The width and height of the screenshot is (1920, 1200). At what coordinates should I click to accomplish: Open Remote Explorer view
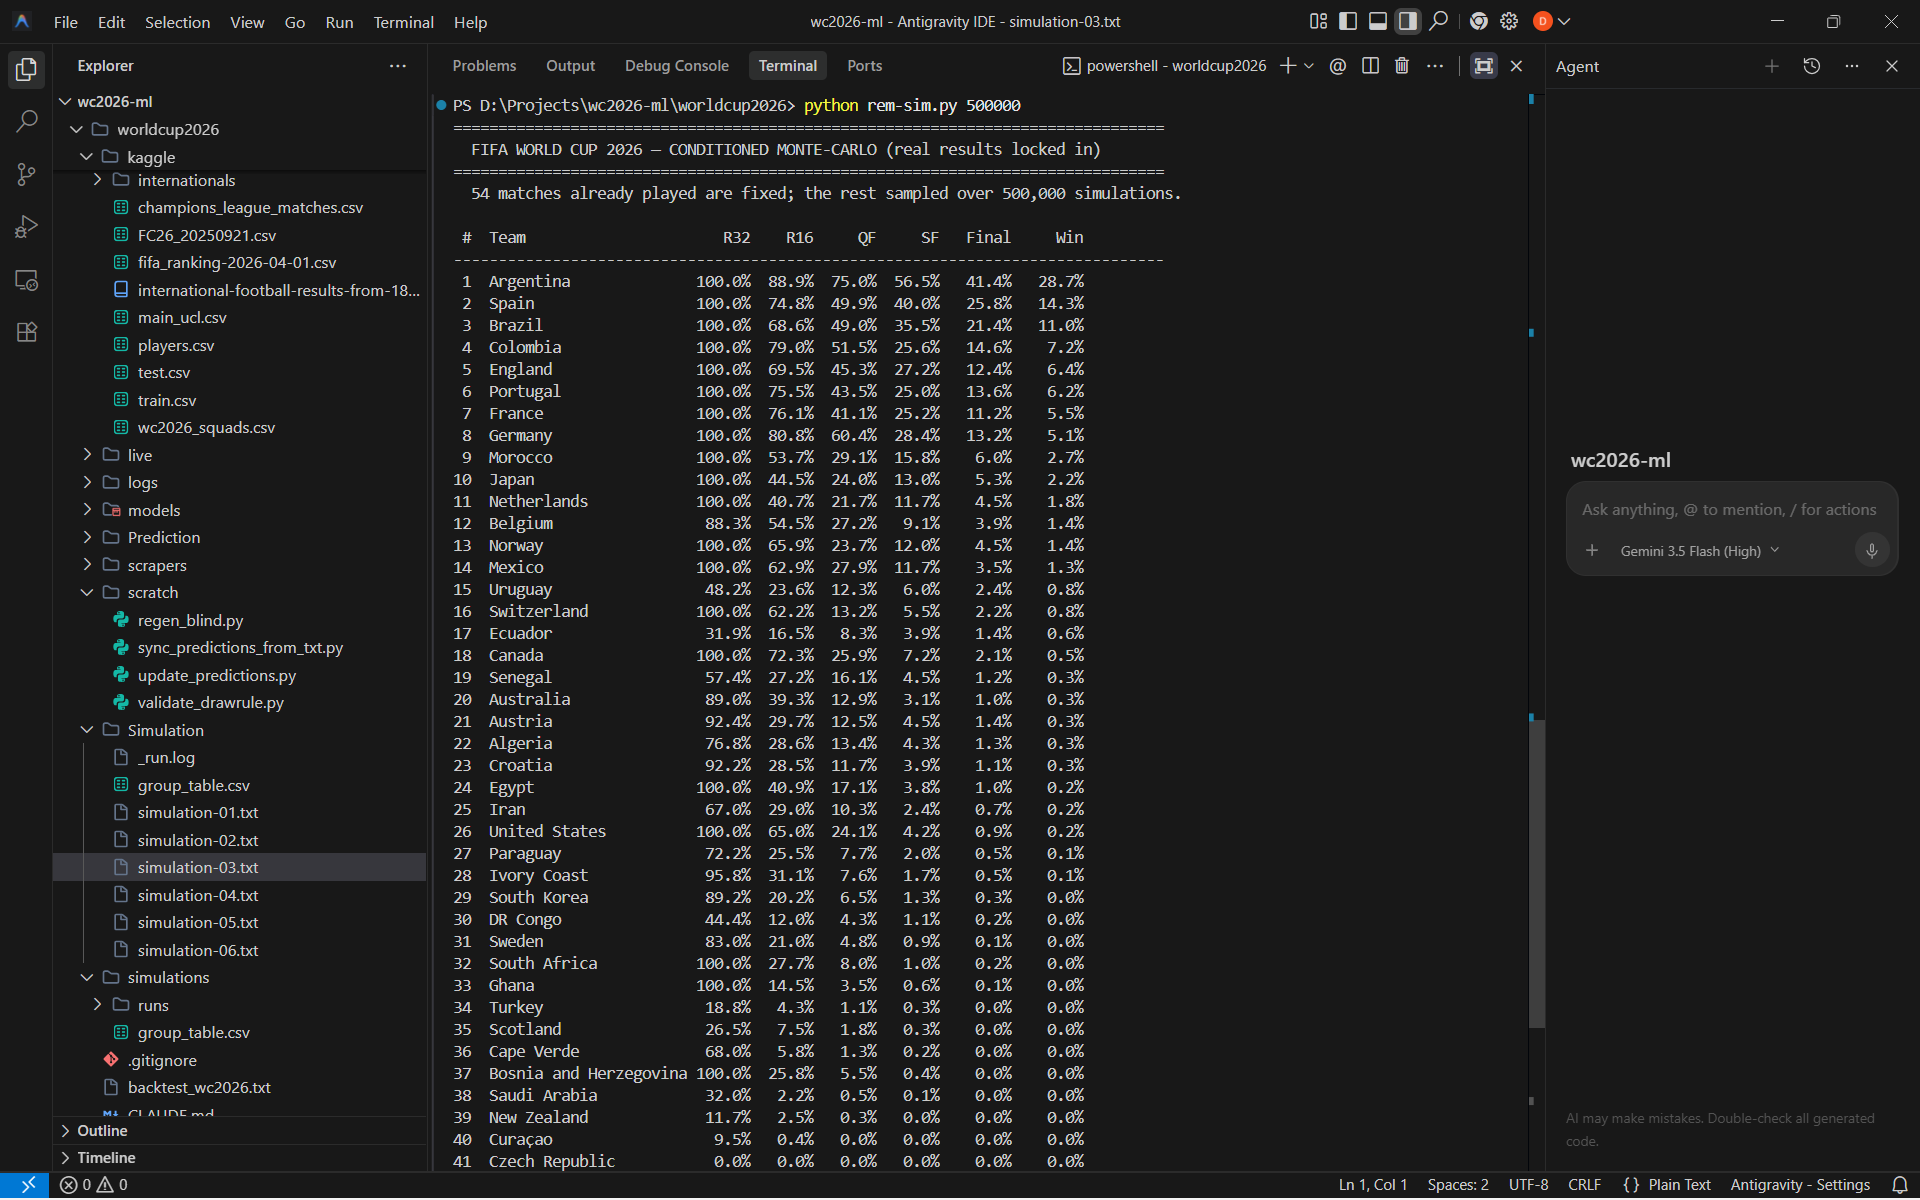[27, 280]
